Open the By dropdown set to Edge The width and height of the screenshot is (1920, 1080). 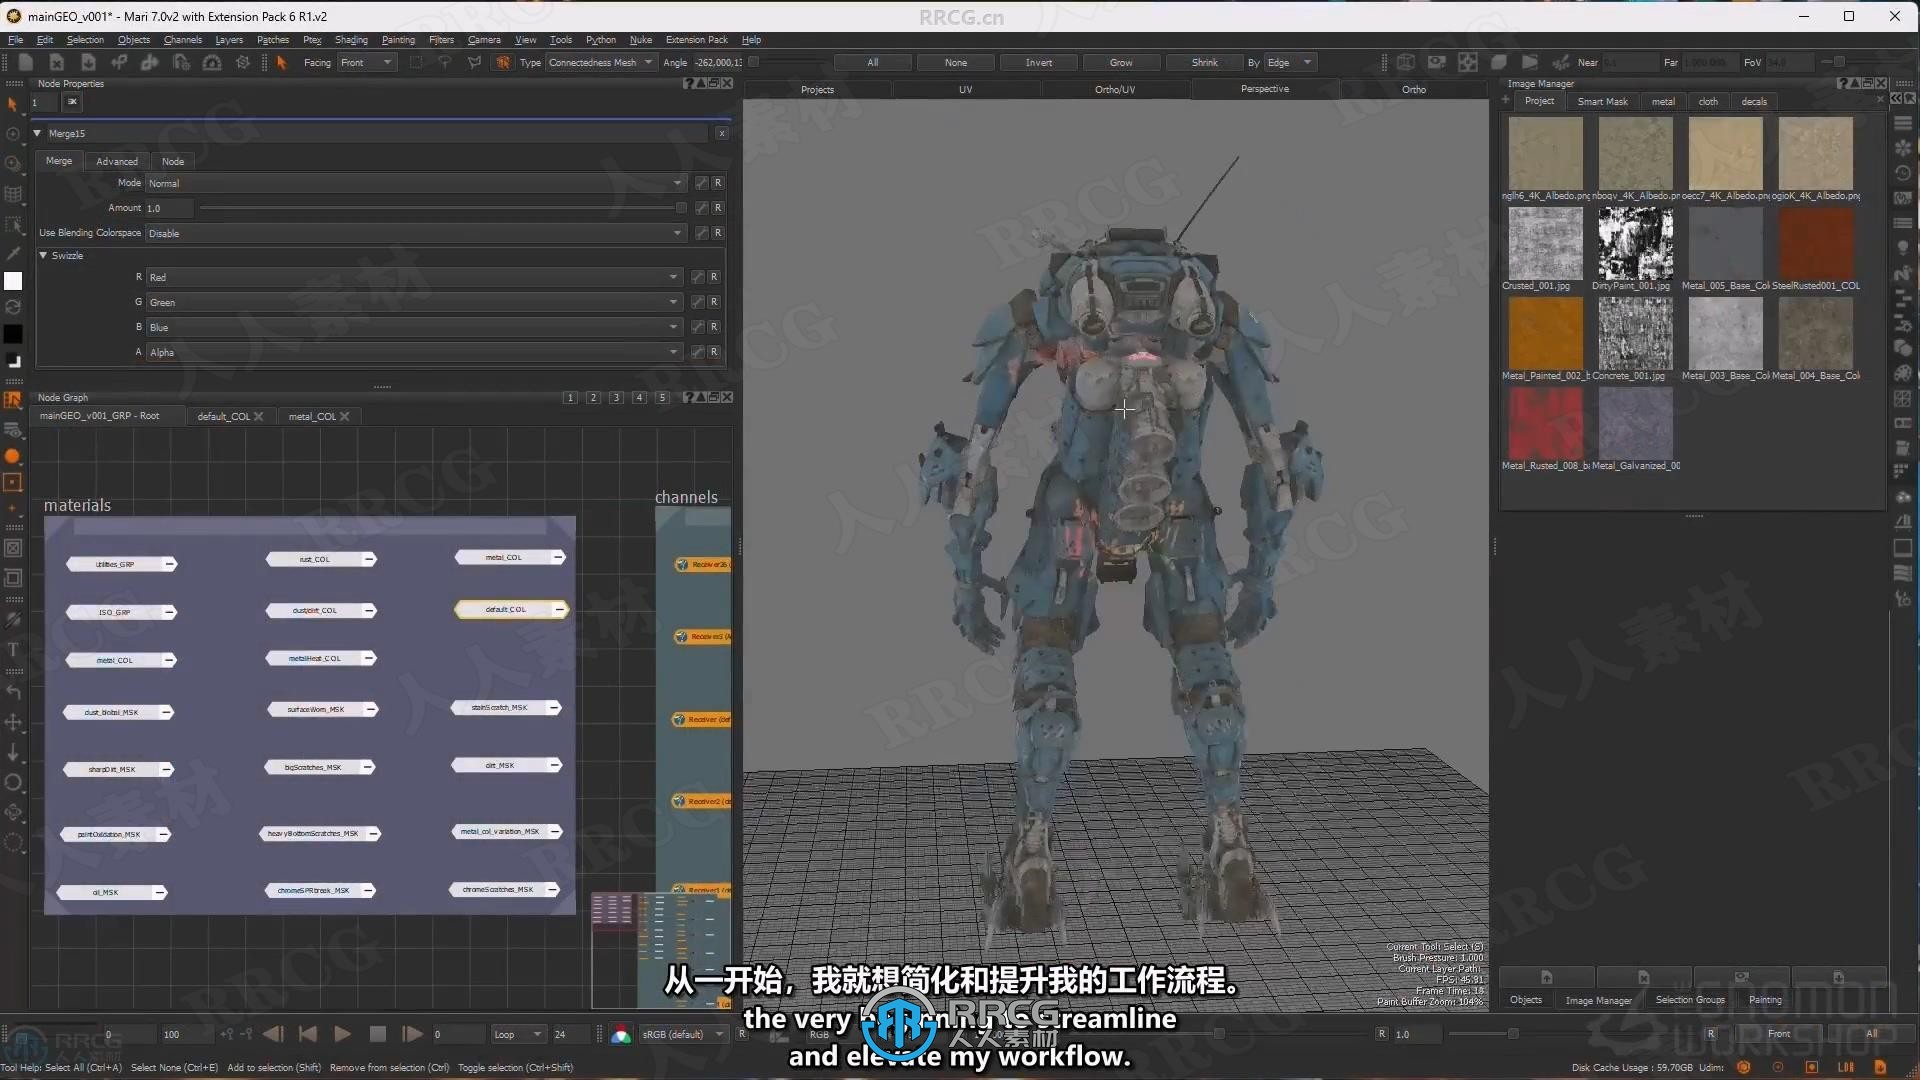[1290, 62]
